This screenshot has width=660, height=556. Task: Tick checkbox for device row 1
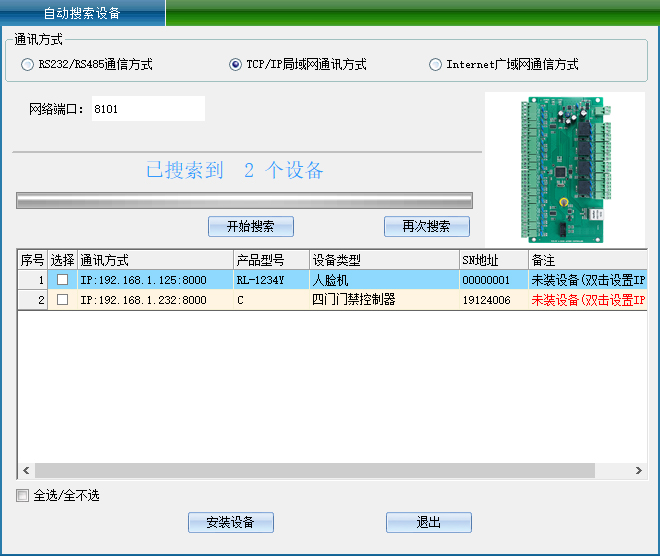click(x=62, y=279)
